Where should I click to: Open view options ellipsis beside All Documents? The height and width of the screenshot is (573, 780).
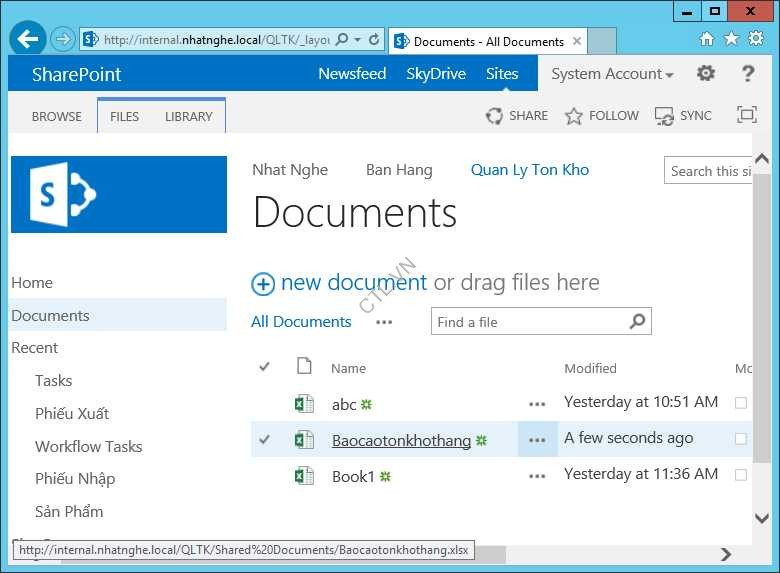pos(384,322)
